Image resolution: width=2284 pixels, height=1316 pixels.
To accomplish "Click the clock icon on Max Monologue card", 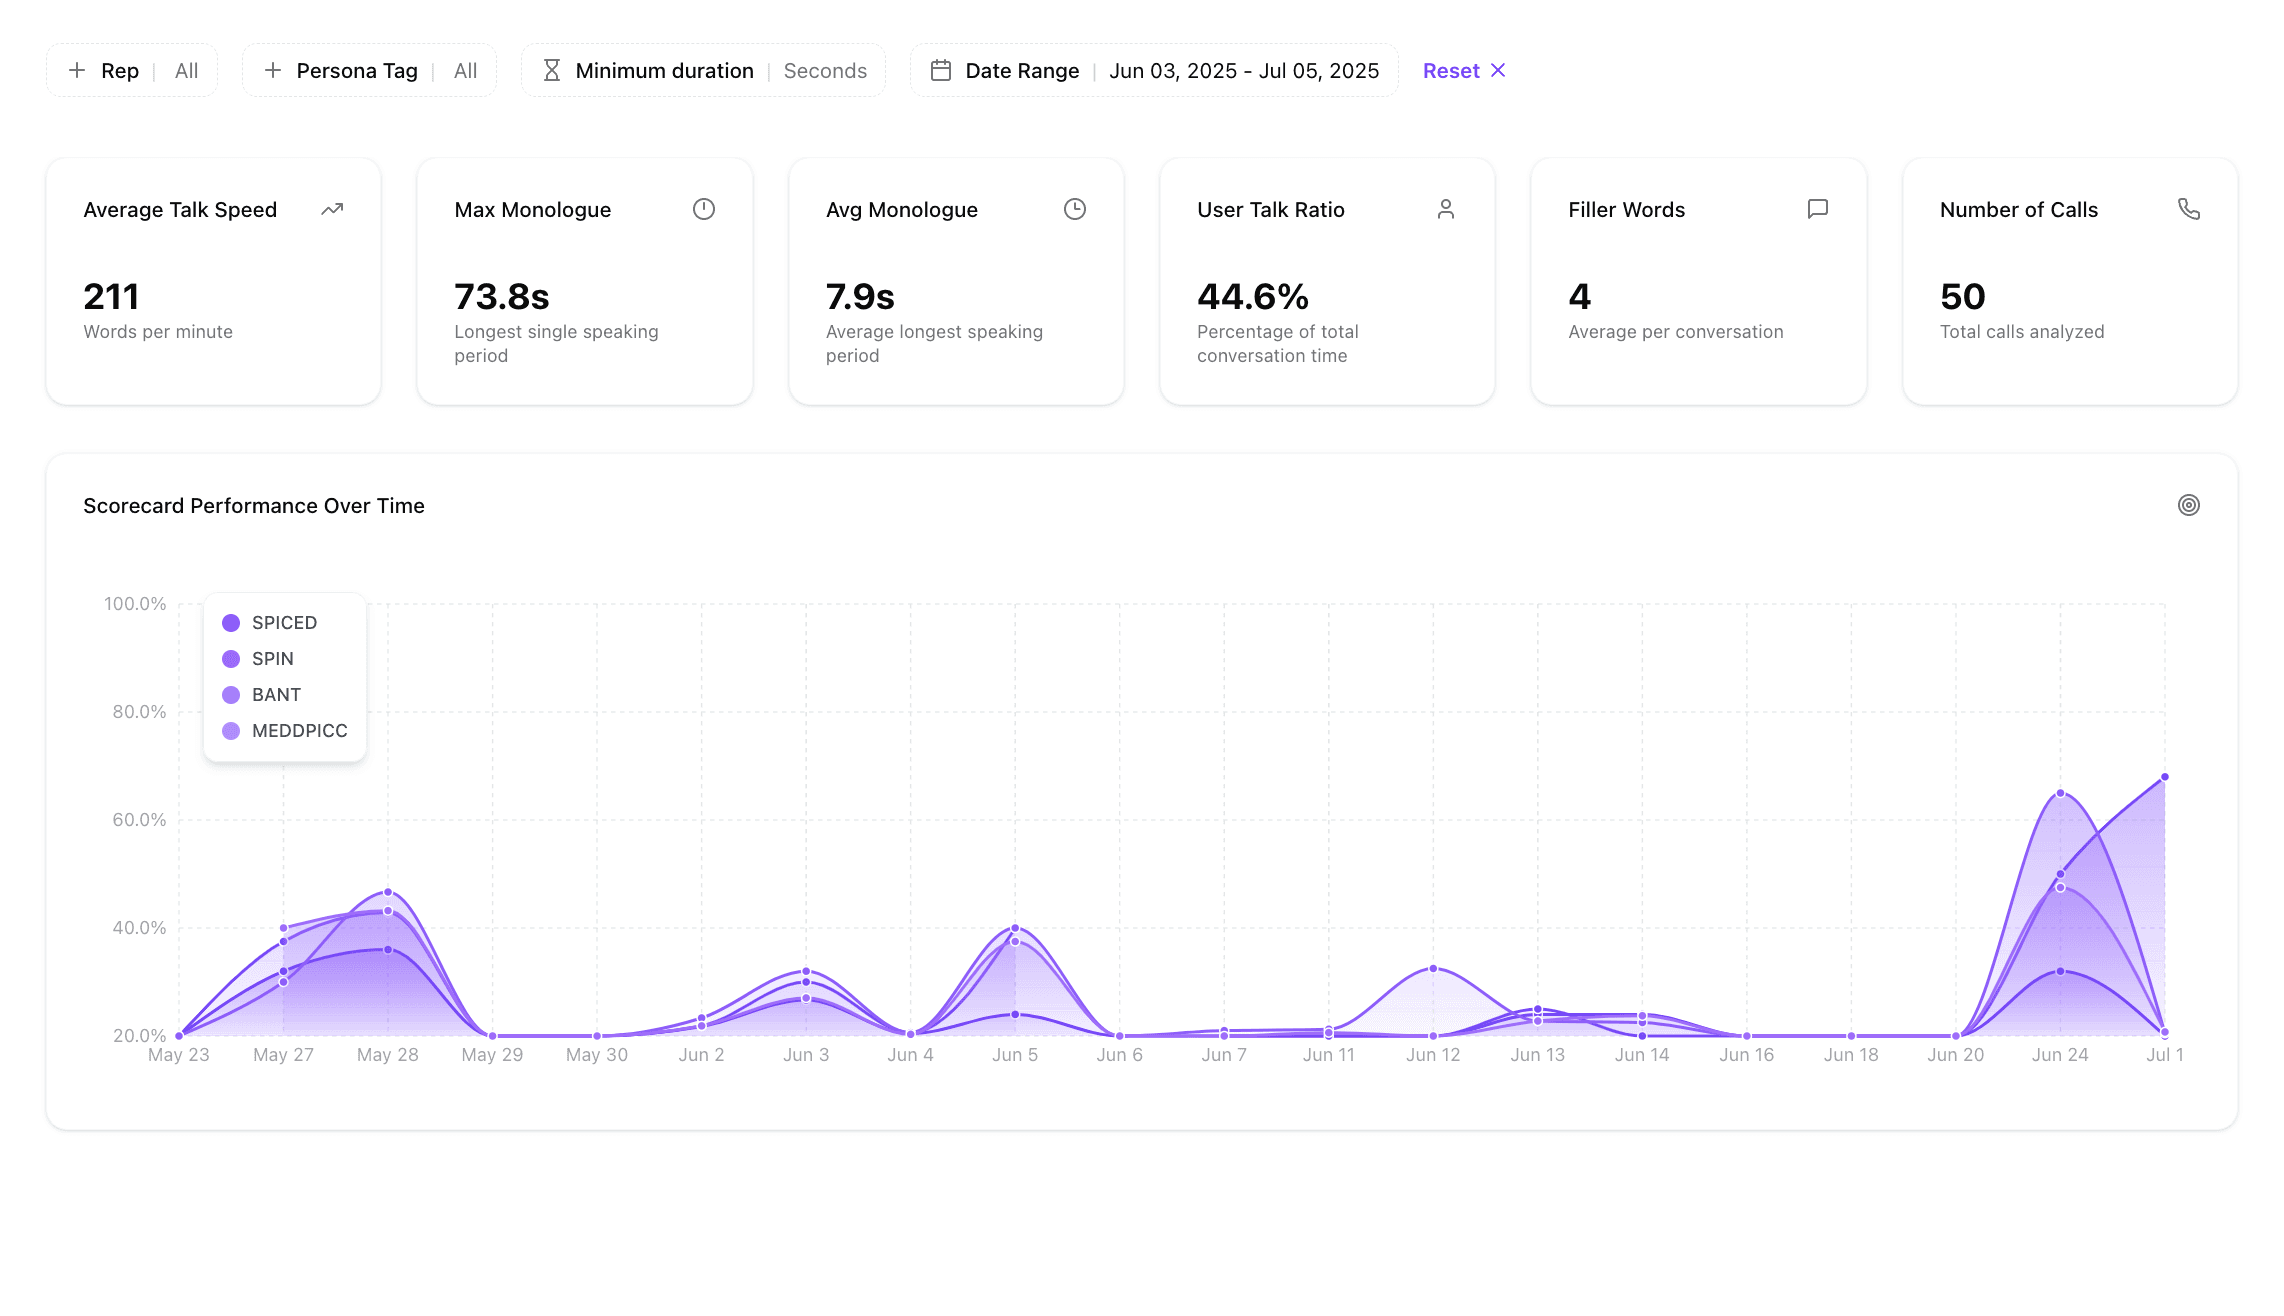I will point(704,209).
